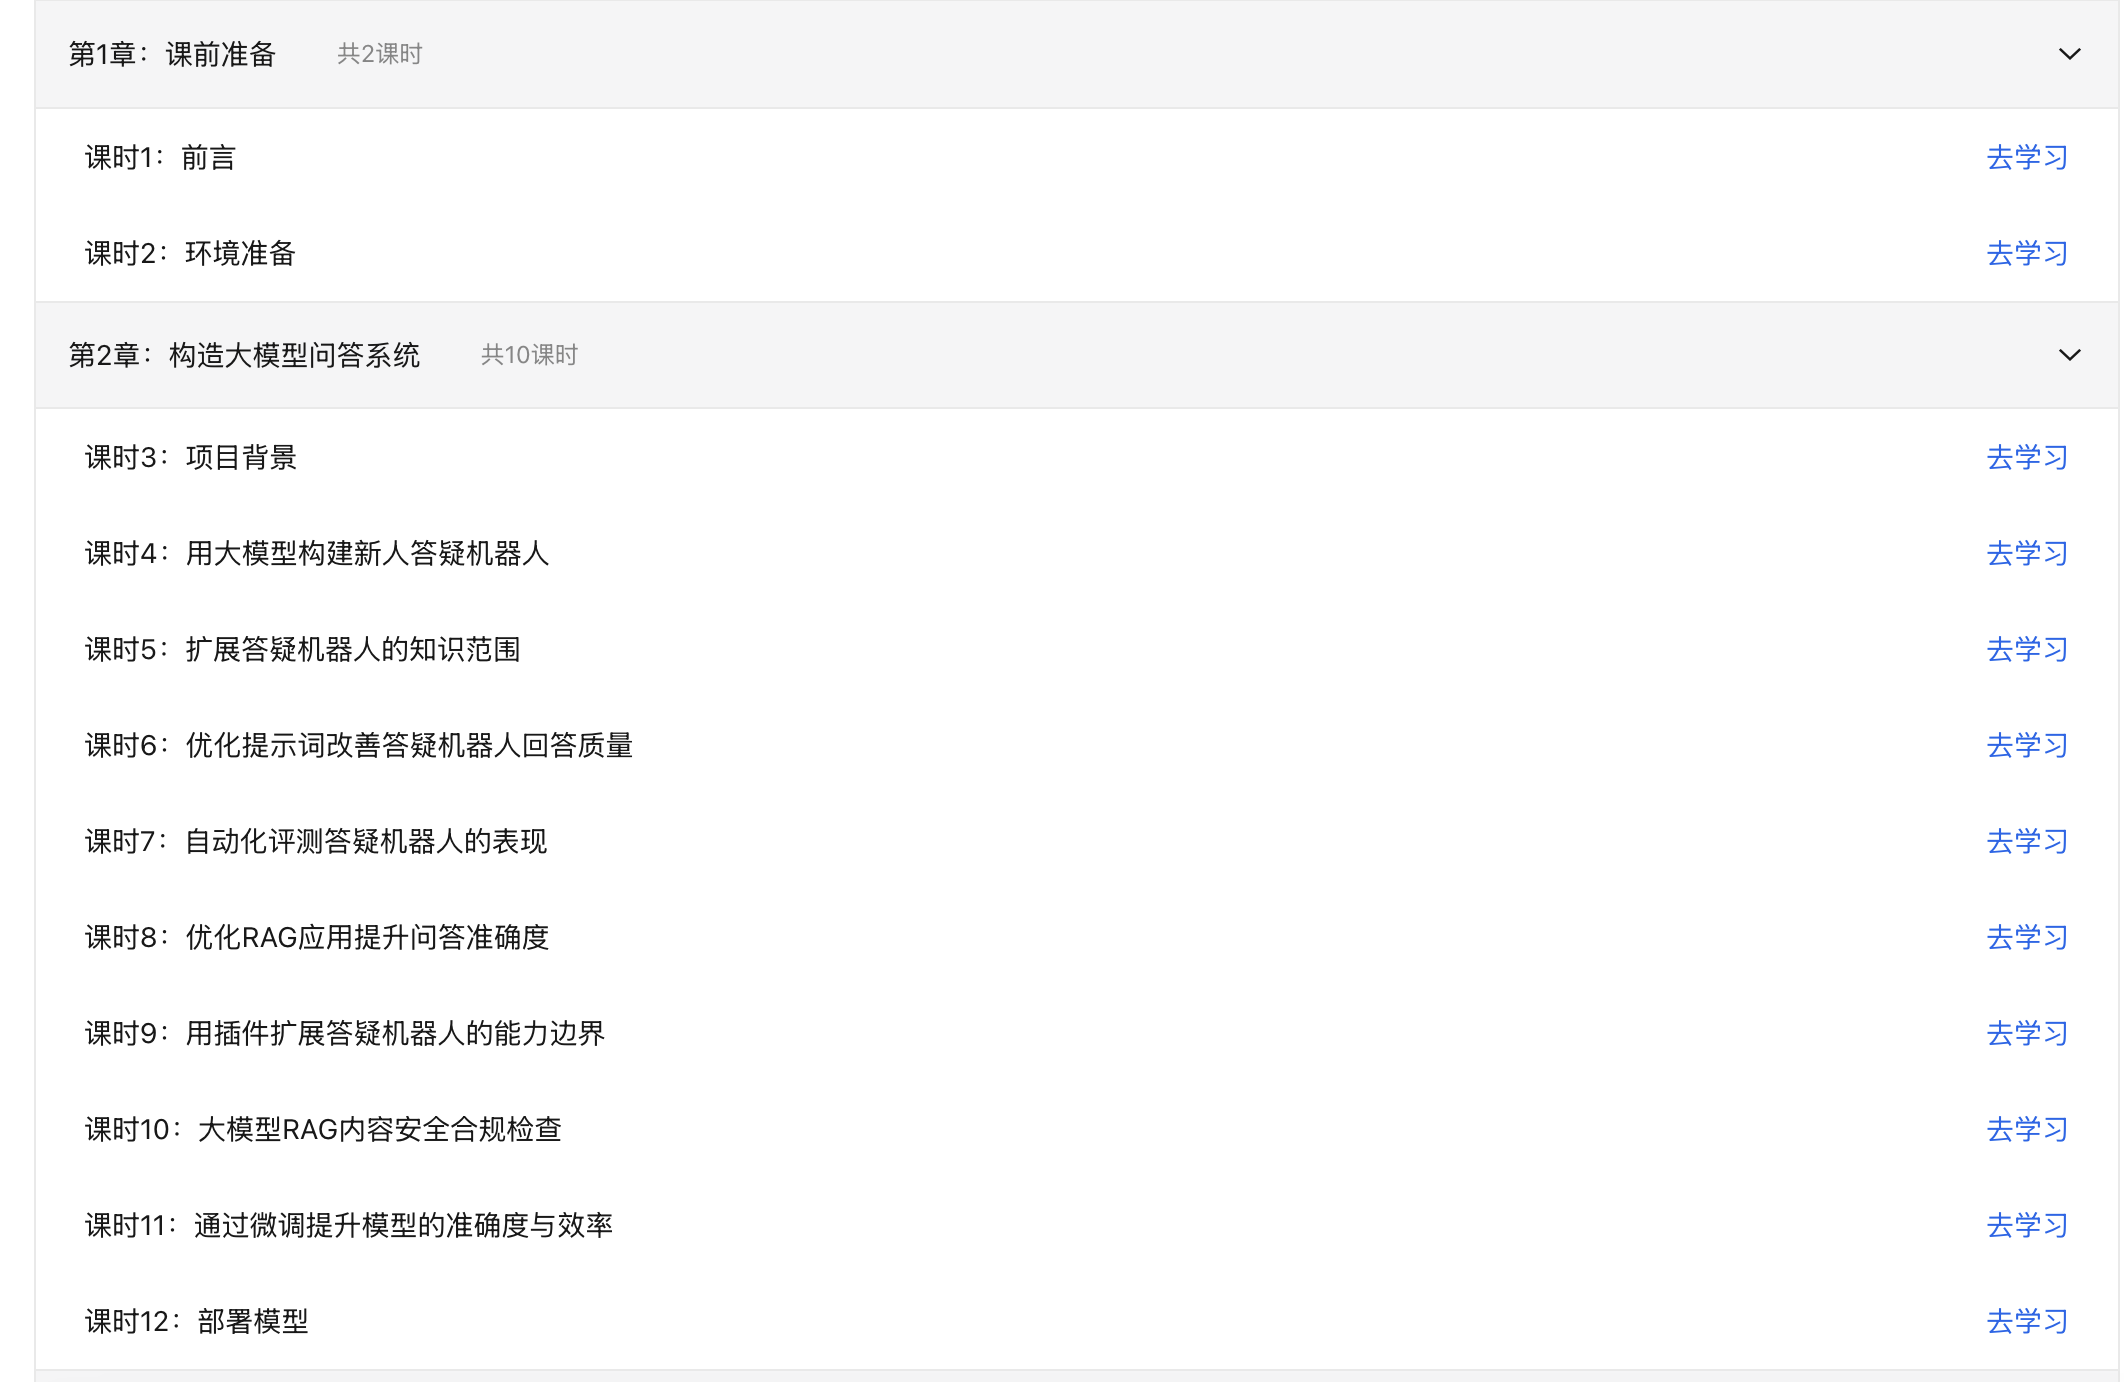Click 去学习 for 课时1 前言
The image size is (2124, 1382).
coord(2026,158)
